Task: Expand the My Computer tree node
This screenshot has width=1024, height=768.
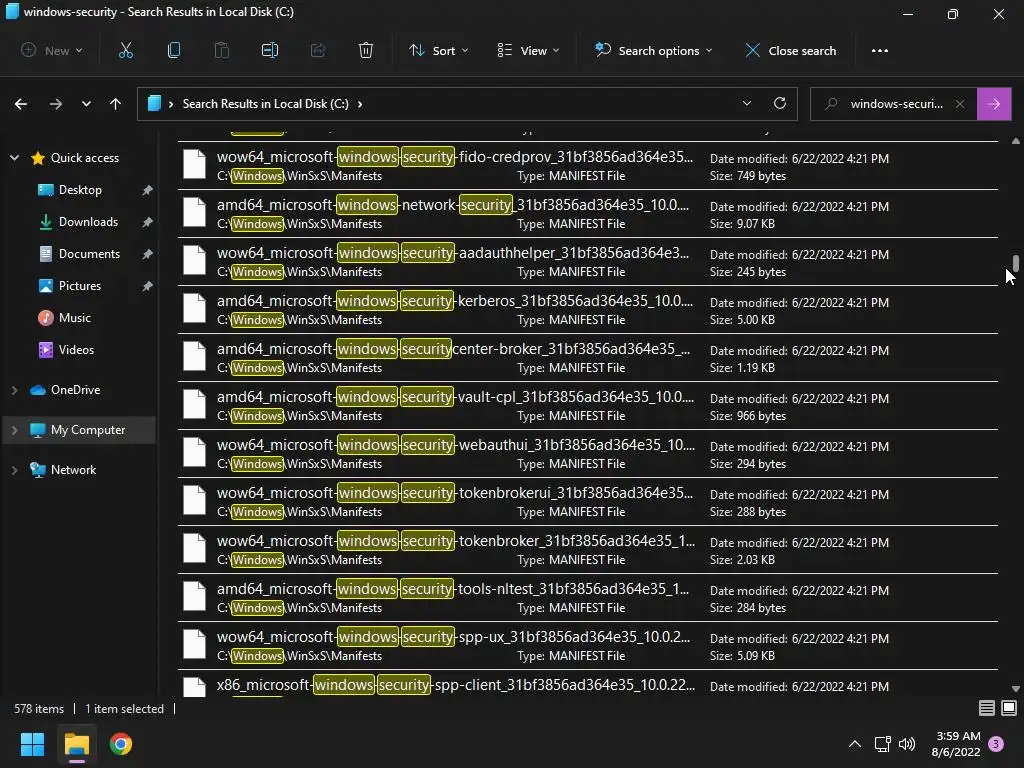Action: point(14,430)
